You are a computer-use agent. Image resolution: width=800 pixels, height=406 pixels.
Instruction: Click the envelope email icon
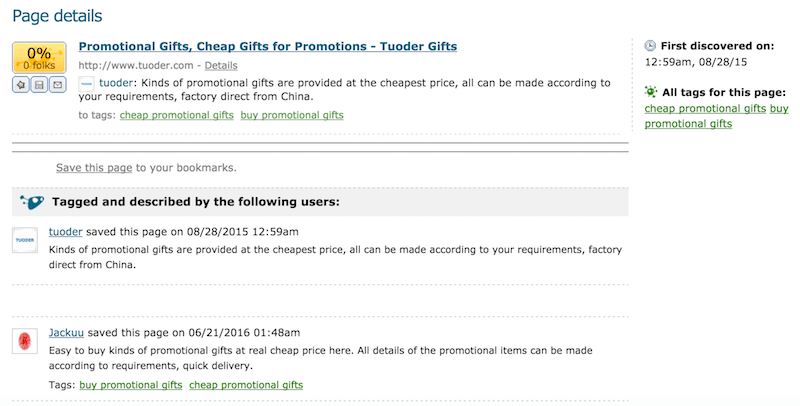pos(58,85)
